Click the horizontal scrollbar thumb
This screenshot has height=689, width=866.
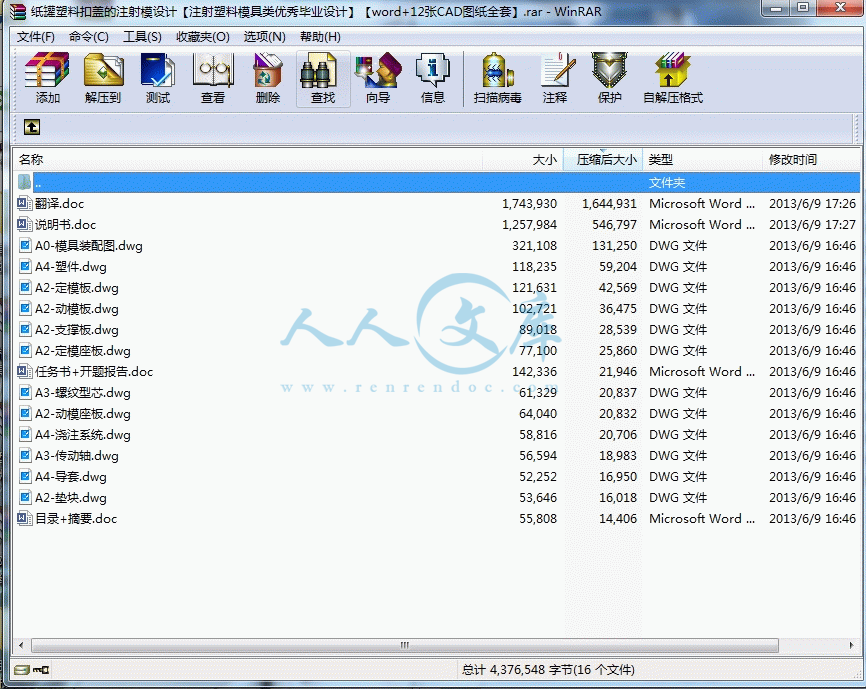[x=405, y=645]
